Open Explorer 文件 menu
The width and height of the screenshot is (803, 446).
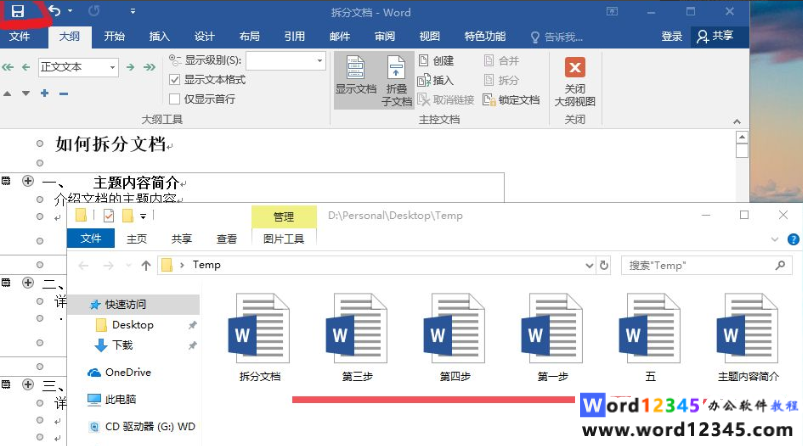[91, 238]
